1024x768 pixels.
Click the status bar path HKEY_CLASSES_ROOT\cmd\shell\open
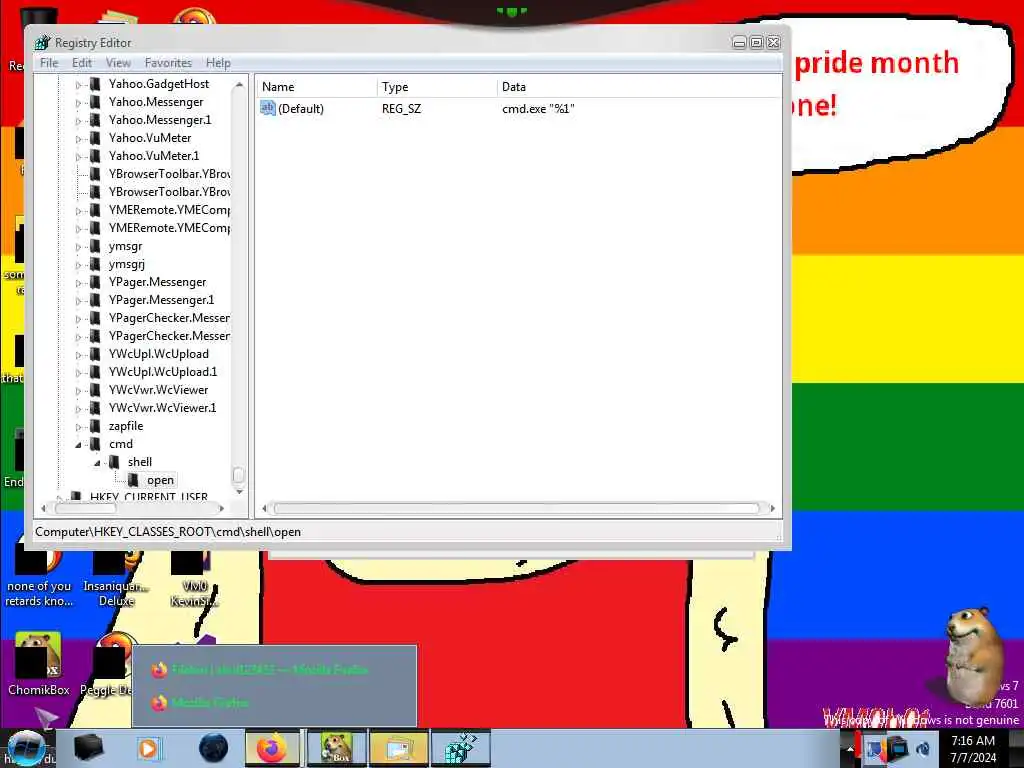168,532
